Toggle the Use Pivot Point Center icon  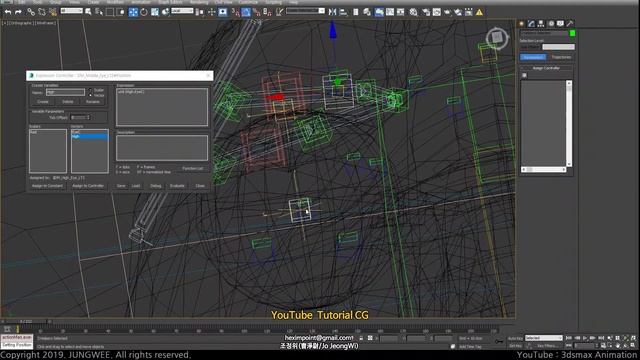(x=199, y=12)
